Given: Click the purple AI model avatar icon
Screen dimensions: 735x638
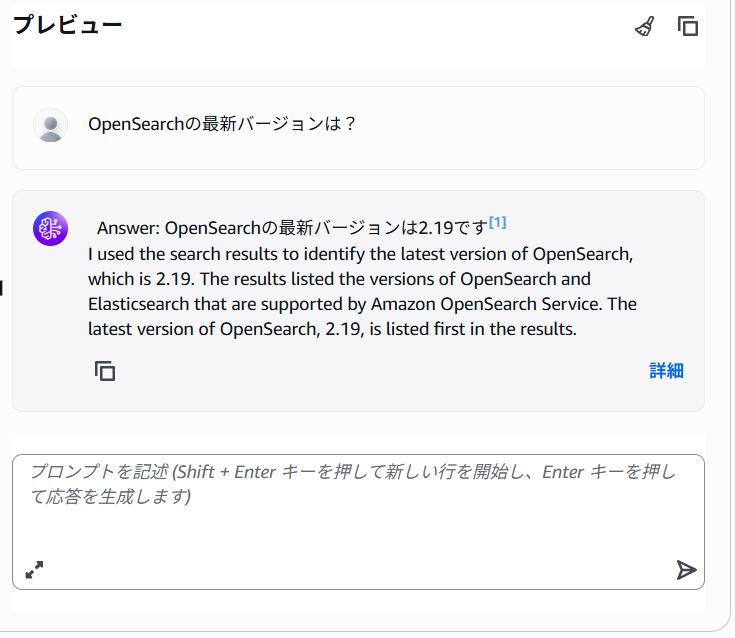Looking at the screenshot, I should [51, 228].
